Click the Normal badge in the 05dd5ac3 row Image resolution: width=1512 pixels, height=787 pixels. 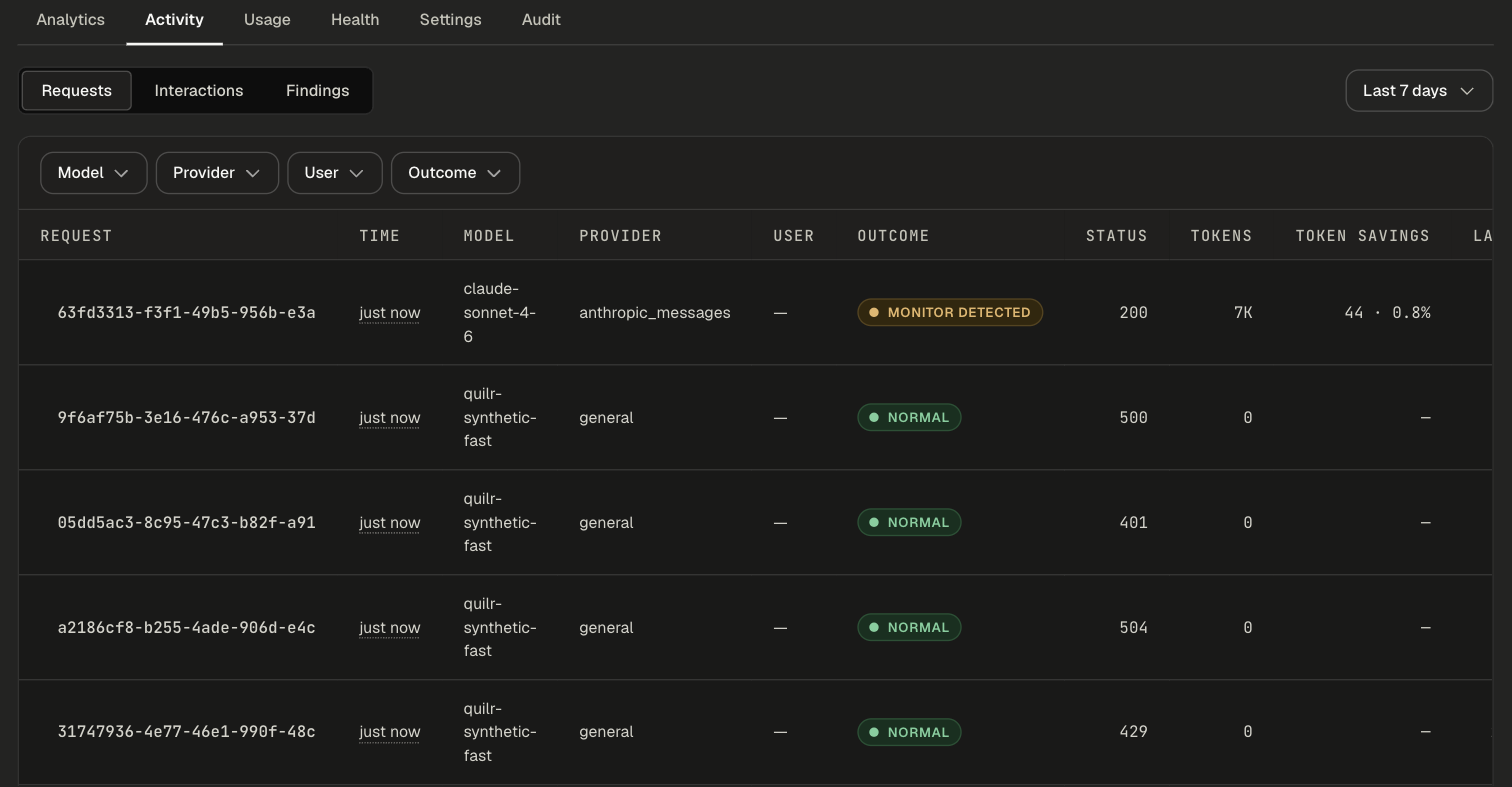coord(909,523)
